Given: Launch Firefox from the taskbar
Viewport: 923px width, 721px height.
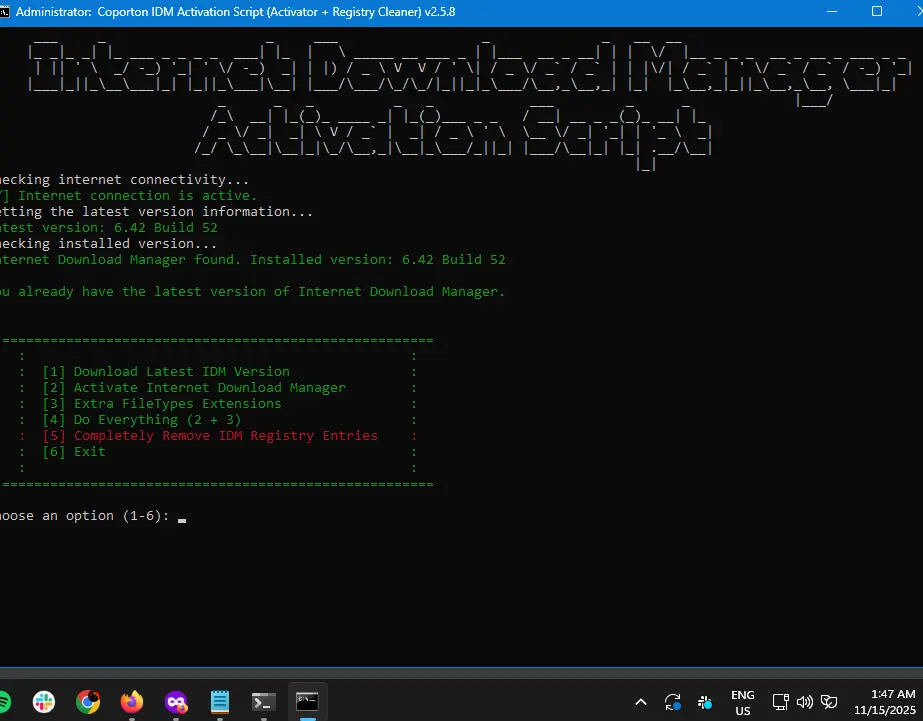Looking at the screenshot, I should coord(132,702).
